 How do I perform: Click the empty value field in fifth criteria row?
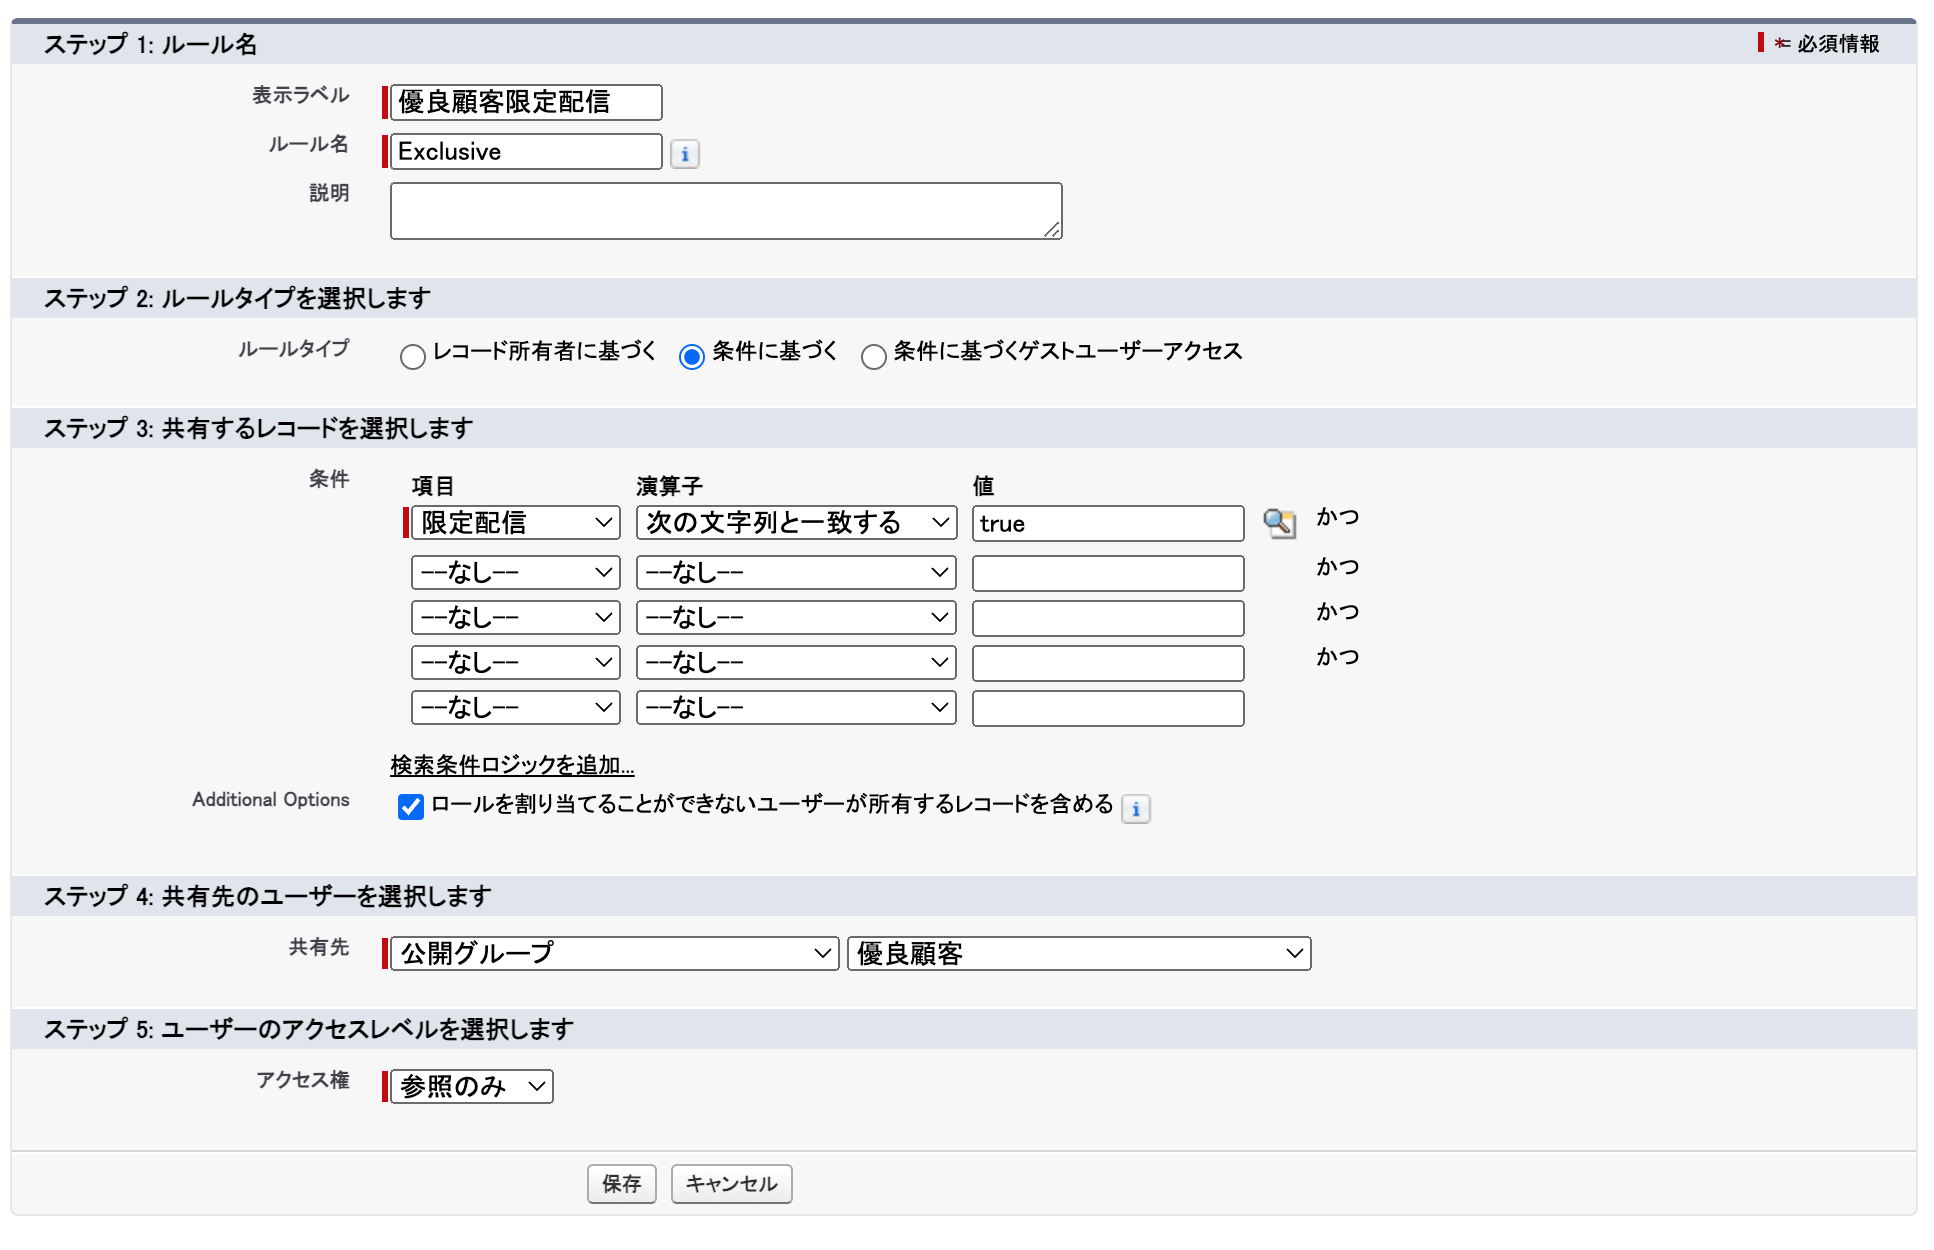tap(1108, 709)
